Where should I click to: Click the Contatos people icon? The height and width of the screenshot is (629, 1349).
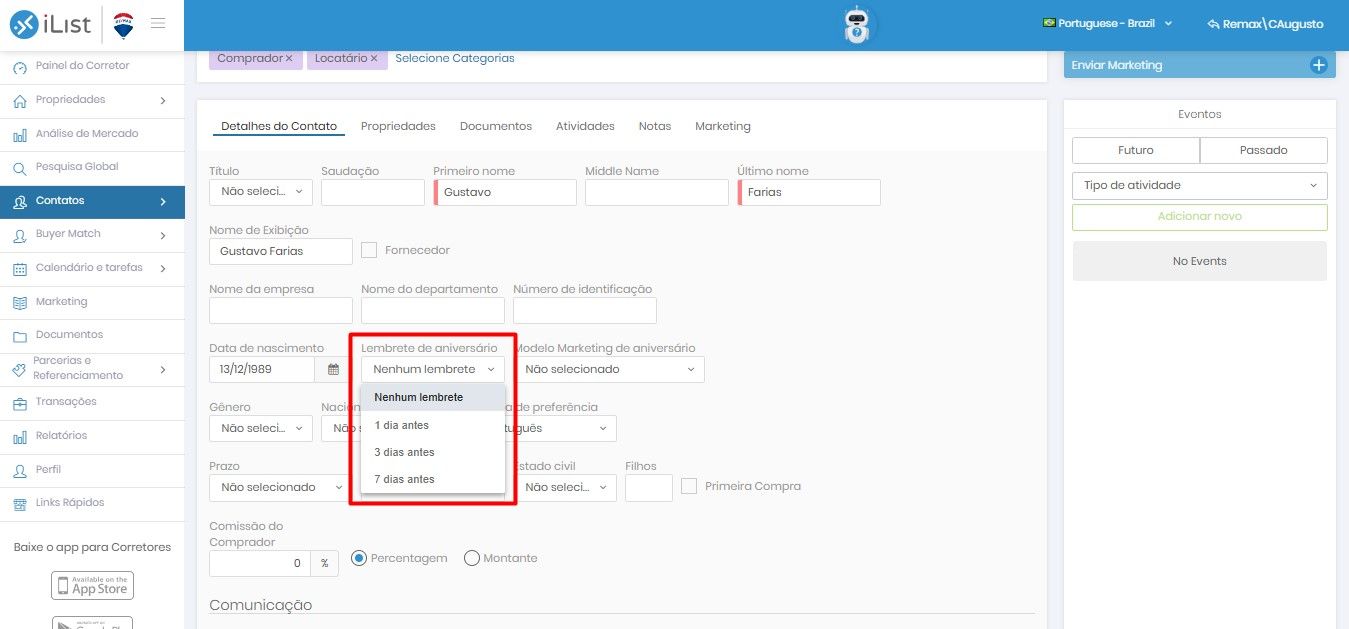[20, 201]
